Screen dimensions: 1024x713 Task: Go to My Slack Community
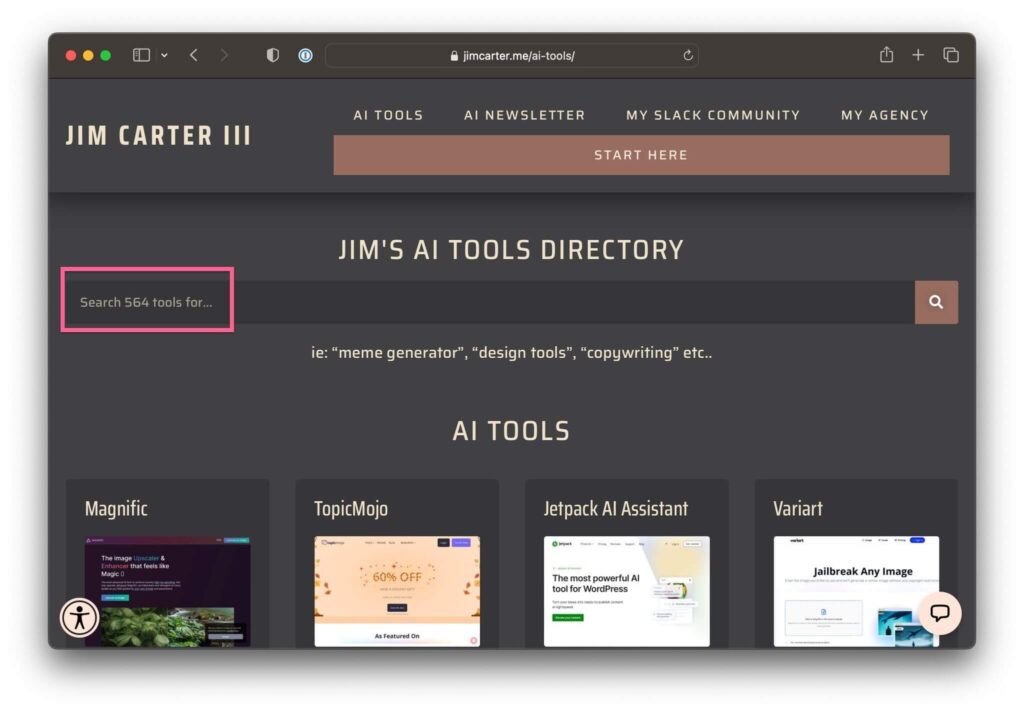tap(713, 115)
